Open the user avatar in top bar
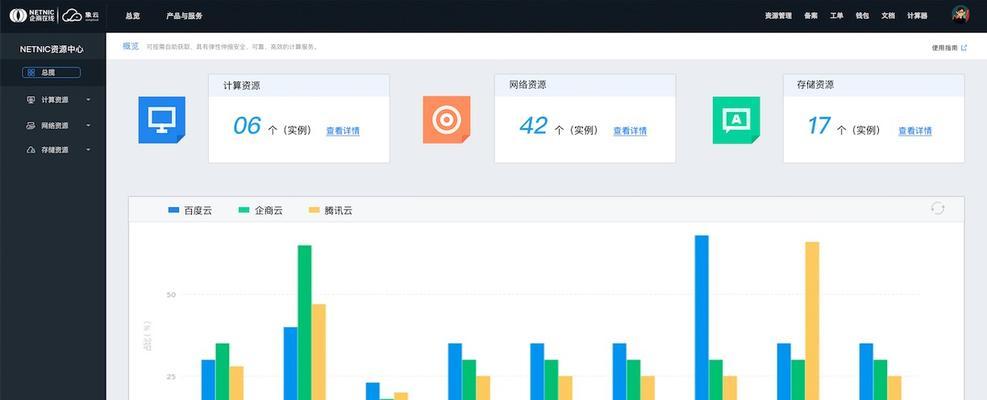This screenshot has width=987, height=400. tap(961, 15)
